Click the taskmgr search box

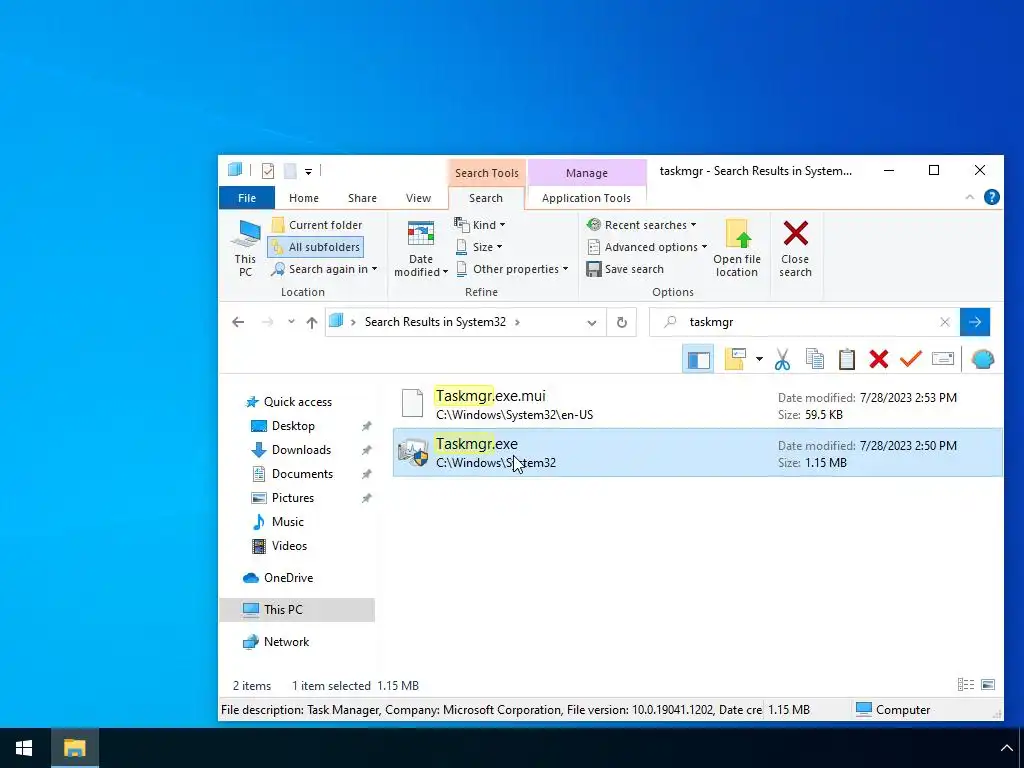point(805,322)
